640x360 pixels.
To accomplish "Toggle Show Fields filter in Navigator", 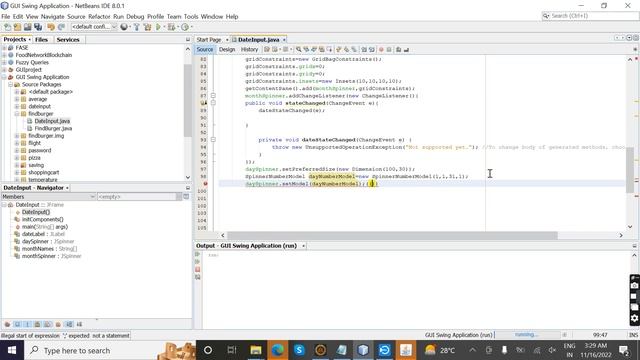I will (17, 324).
